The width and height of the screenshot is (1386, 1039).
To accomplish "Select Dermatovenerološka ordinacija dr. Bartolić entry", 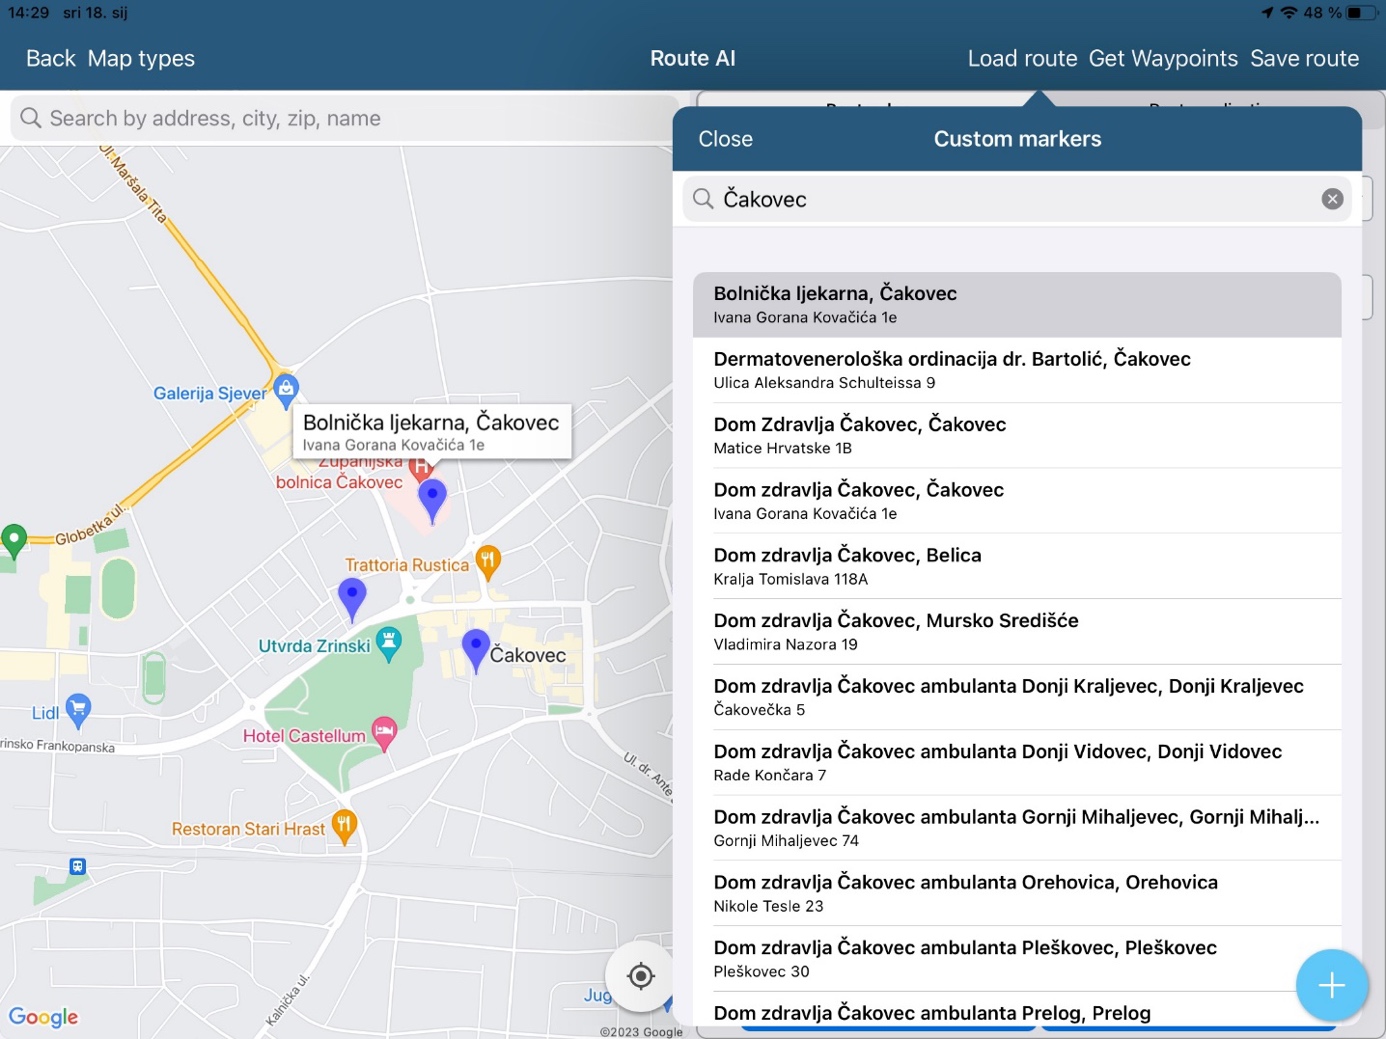I will (x=1016, y=369).
